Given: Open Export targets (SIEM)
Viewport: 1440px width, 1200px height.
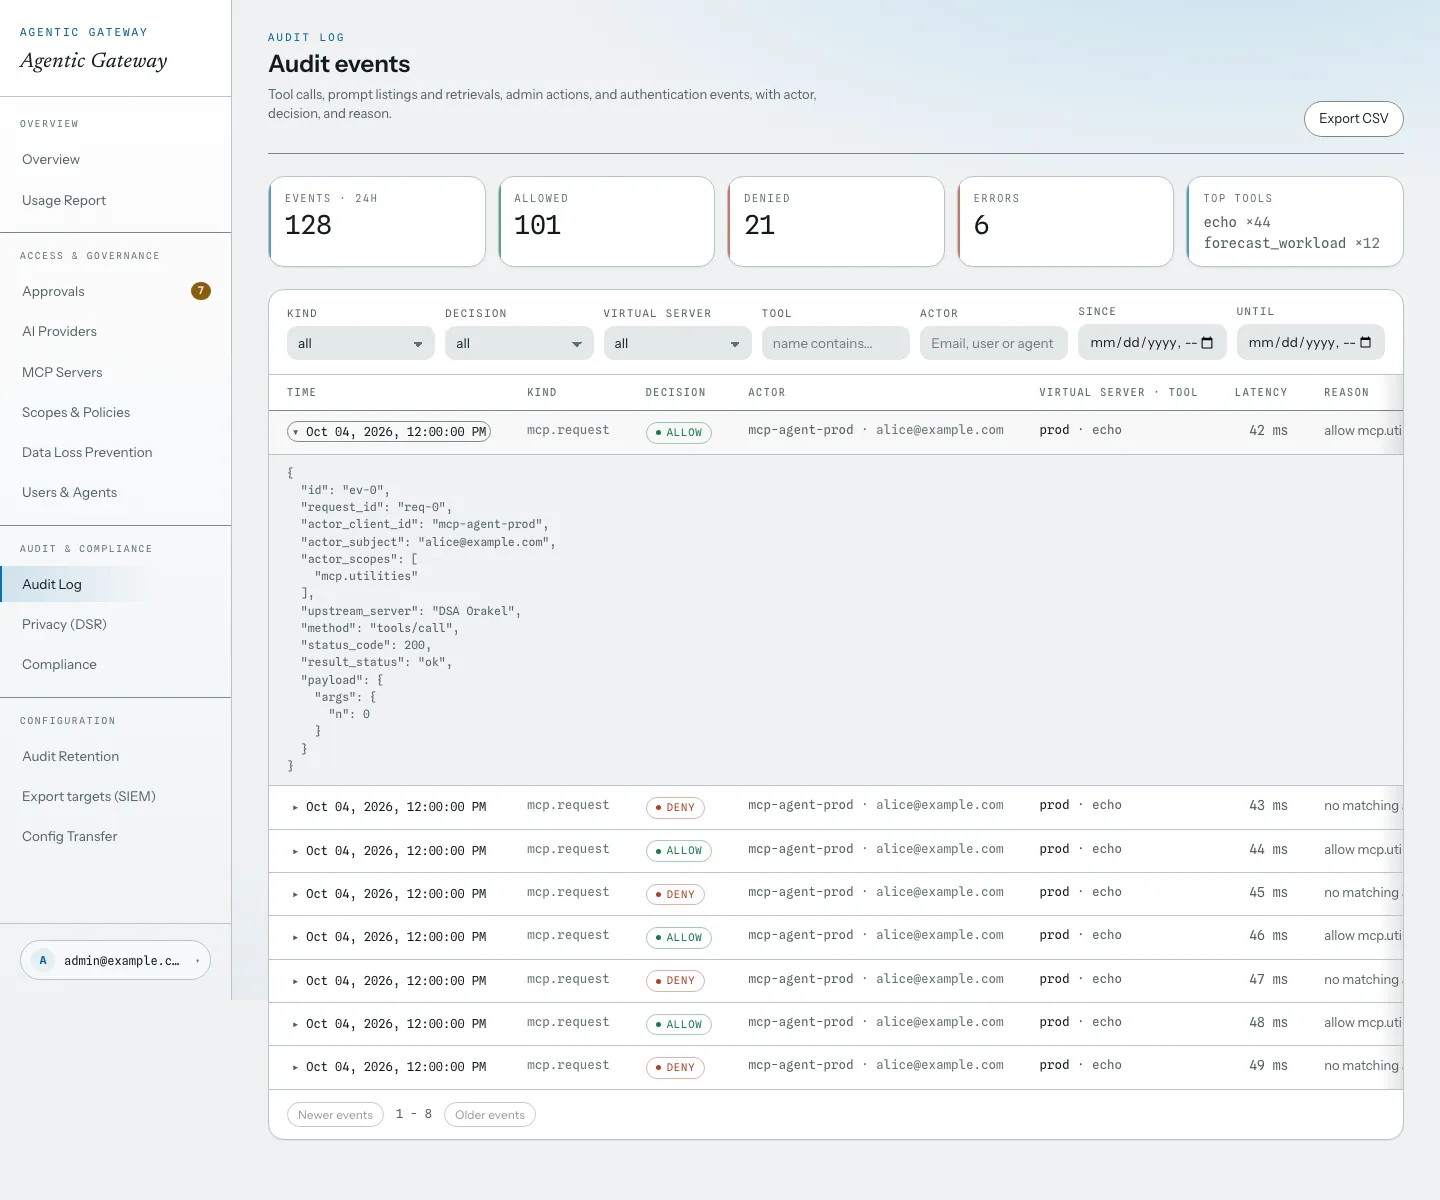Looking at the screenshot, I should pyautogui.click(x=116, y=796).
